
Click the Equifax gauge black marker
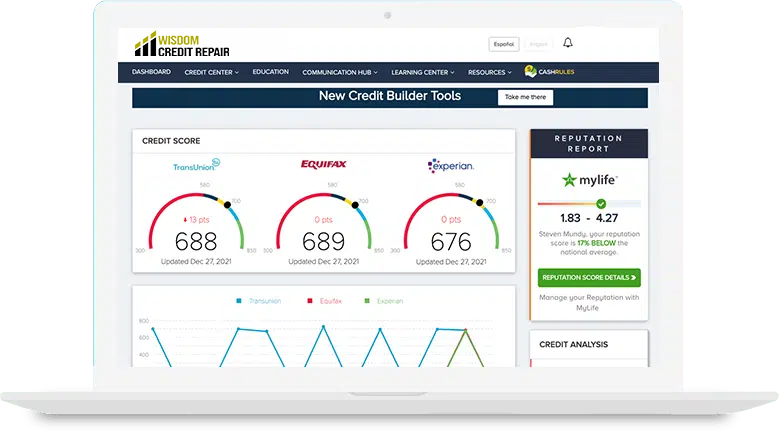[x=355, y=205]
